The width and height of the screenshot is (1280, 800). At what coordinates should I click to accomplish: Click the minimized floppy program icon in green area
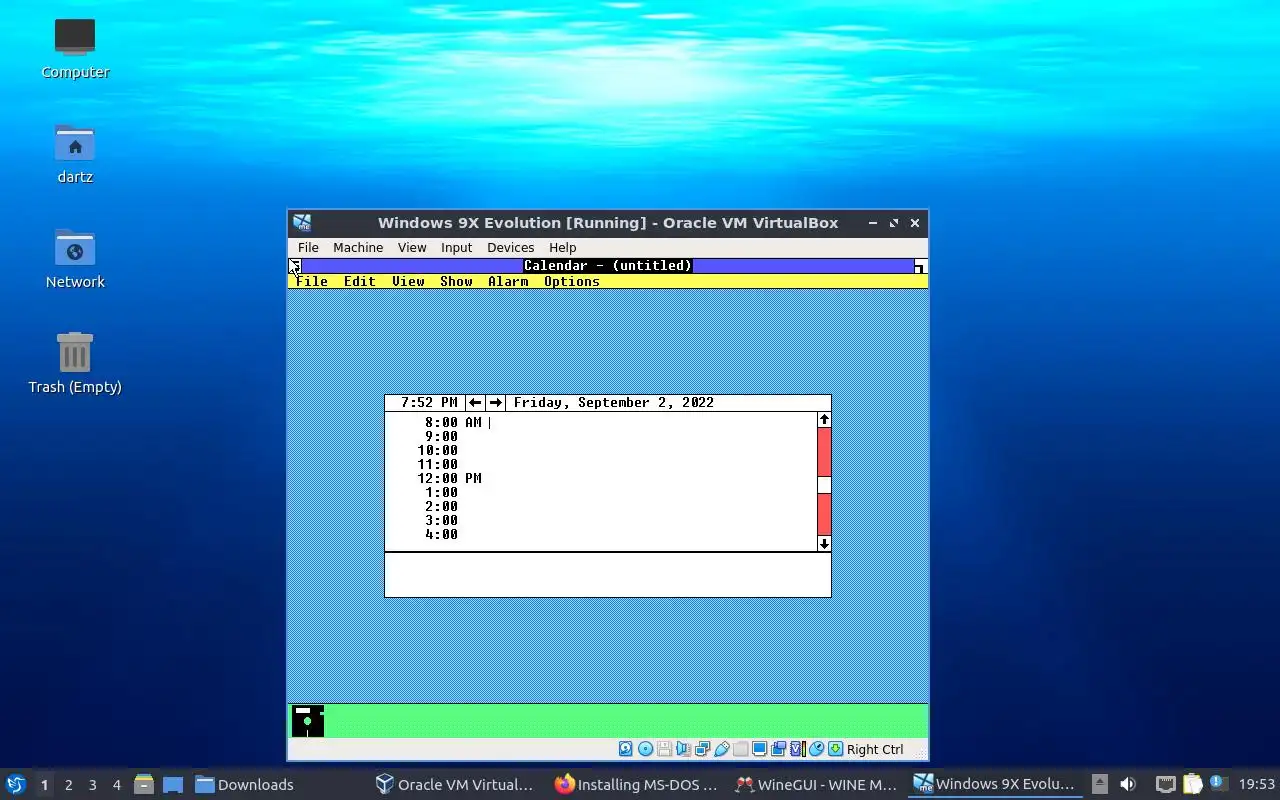308,721
